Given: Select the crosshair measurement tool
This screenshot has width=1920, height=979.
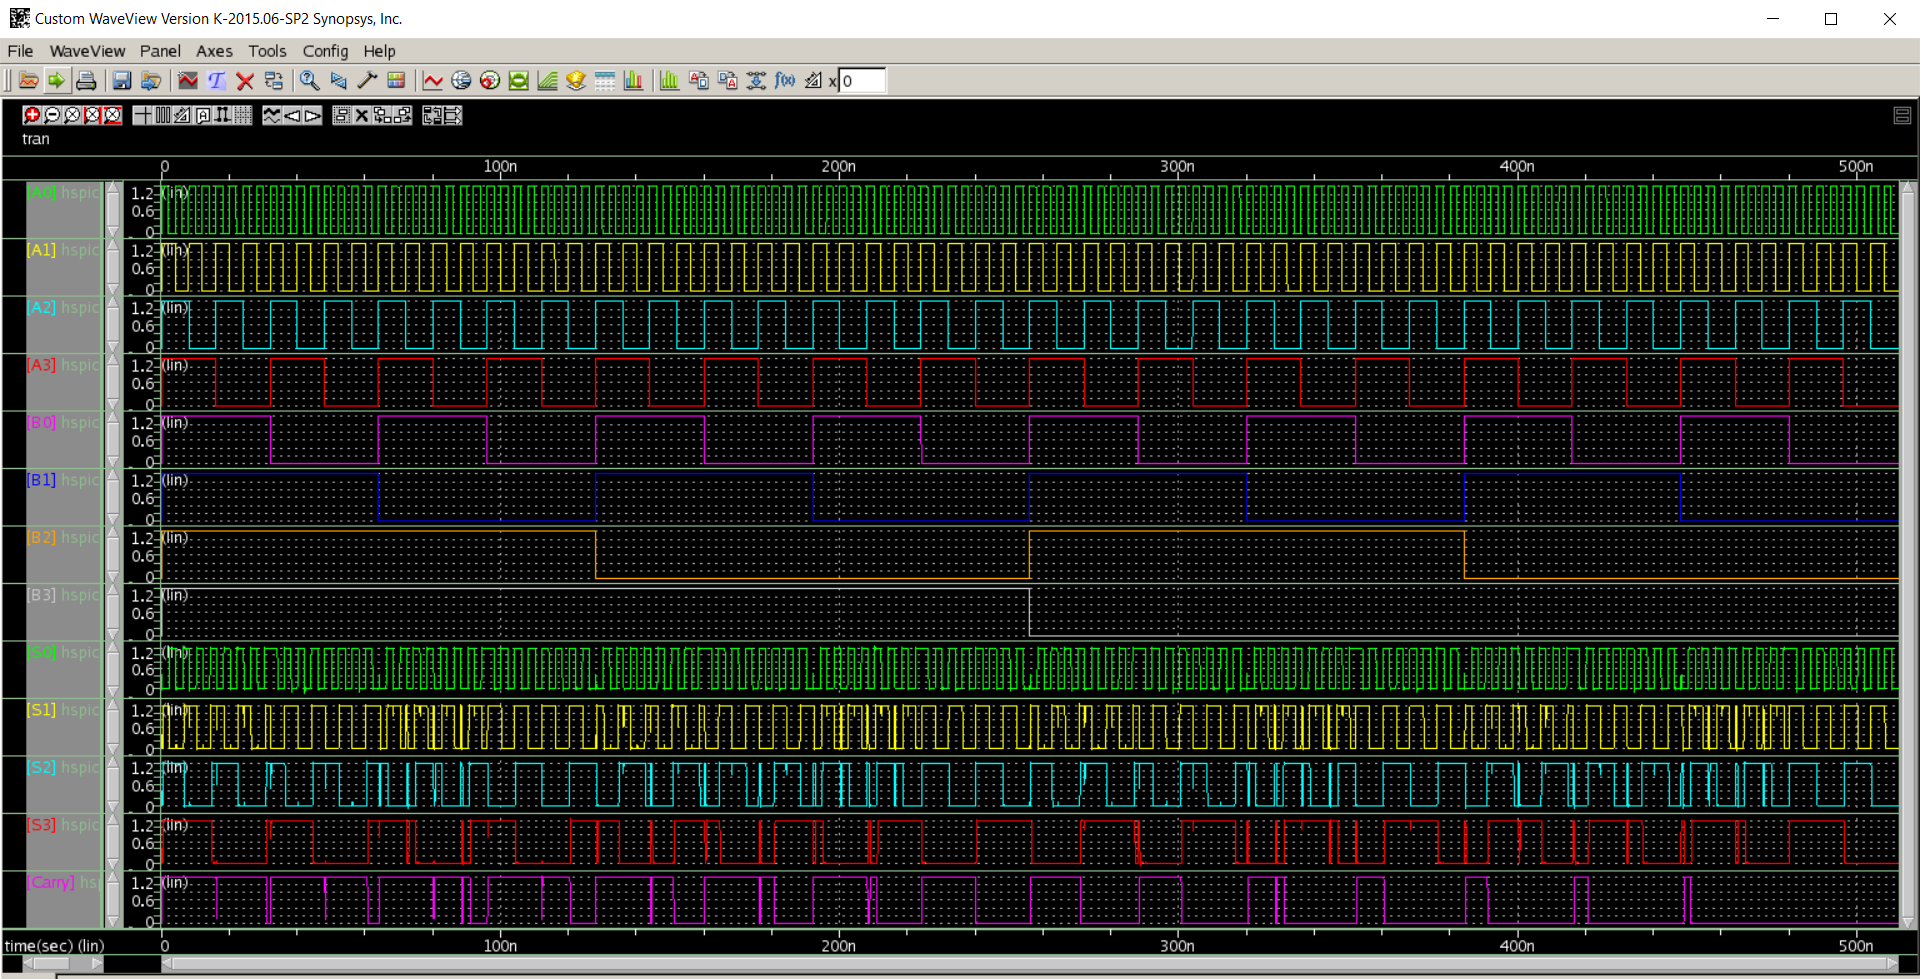Looking at the screenshot, I should tap(143, 115).
